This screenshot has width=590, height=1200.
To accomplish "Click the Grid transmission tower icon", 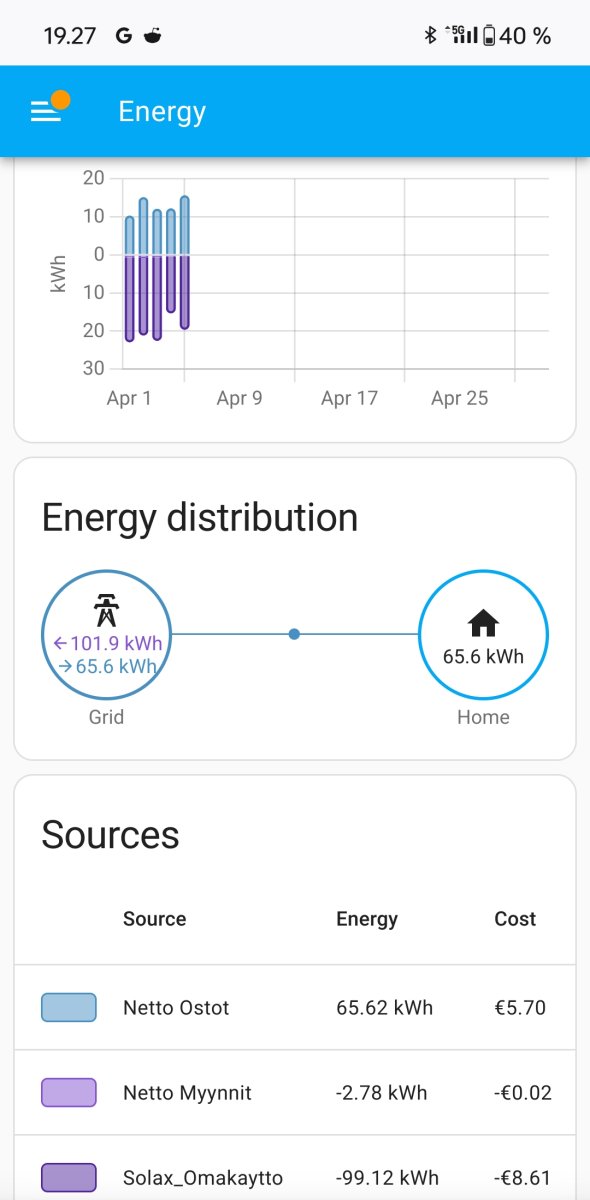I will click(106, 609).
